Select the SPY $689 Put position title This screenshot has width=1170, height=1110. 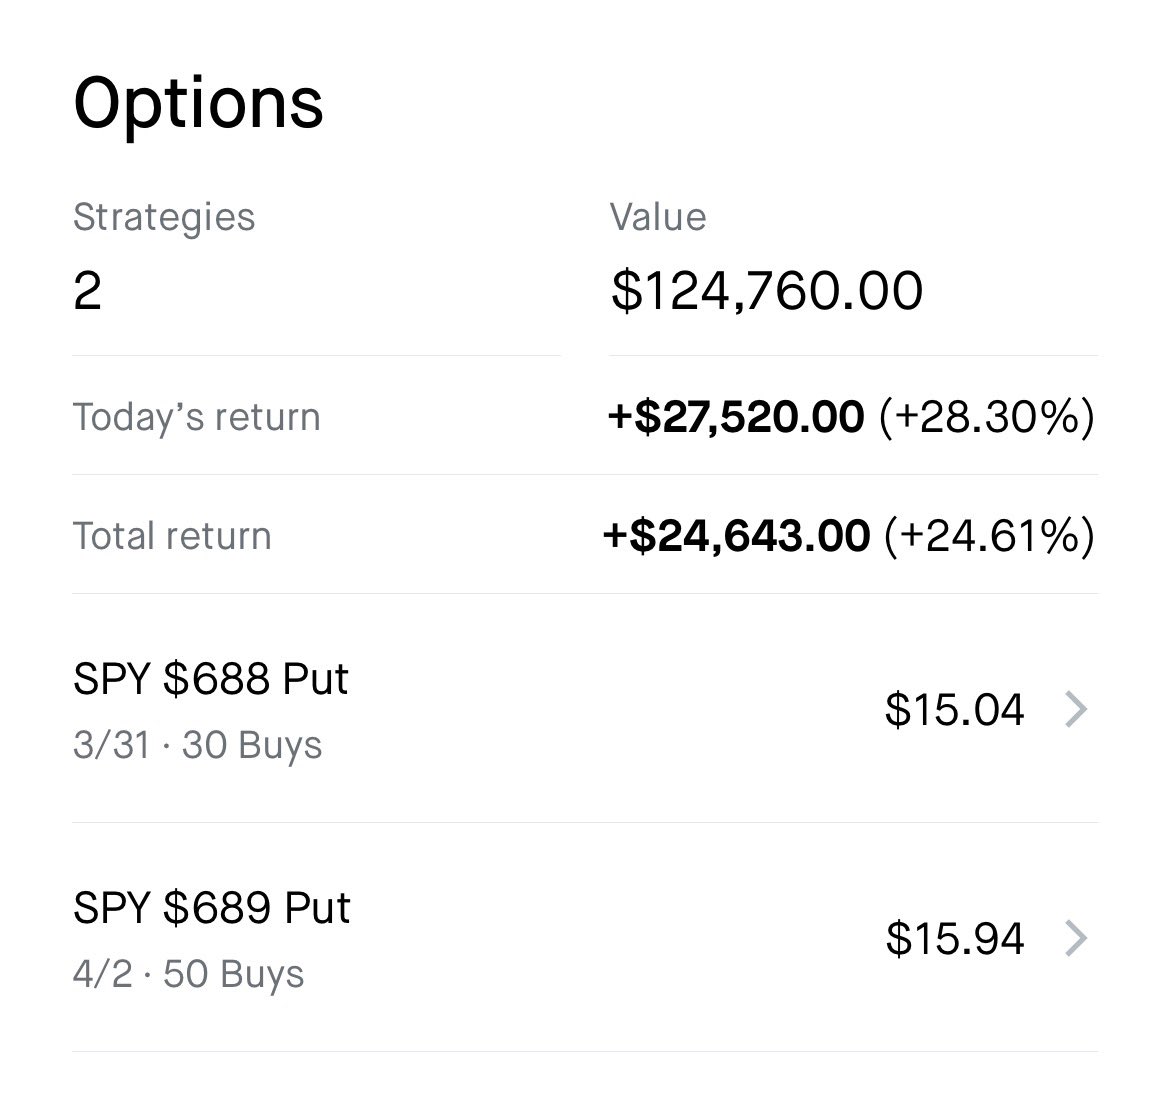point(212,908)
